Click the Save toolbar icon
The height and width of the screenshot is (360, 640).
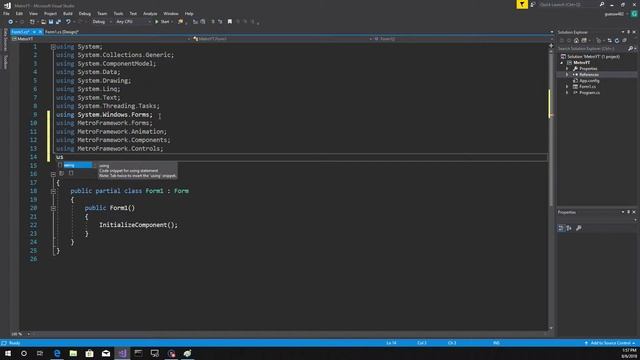51,22
